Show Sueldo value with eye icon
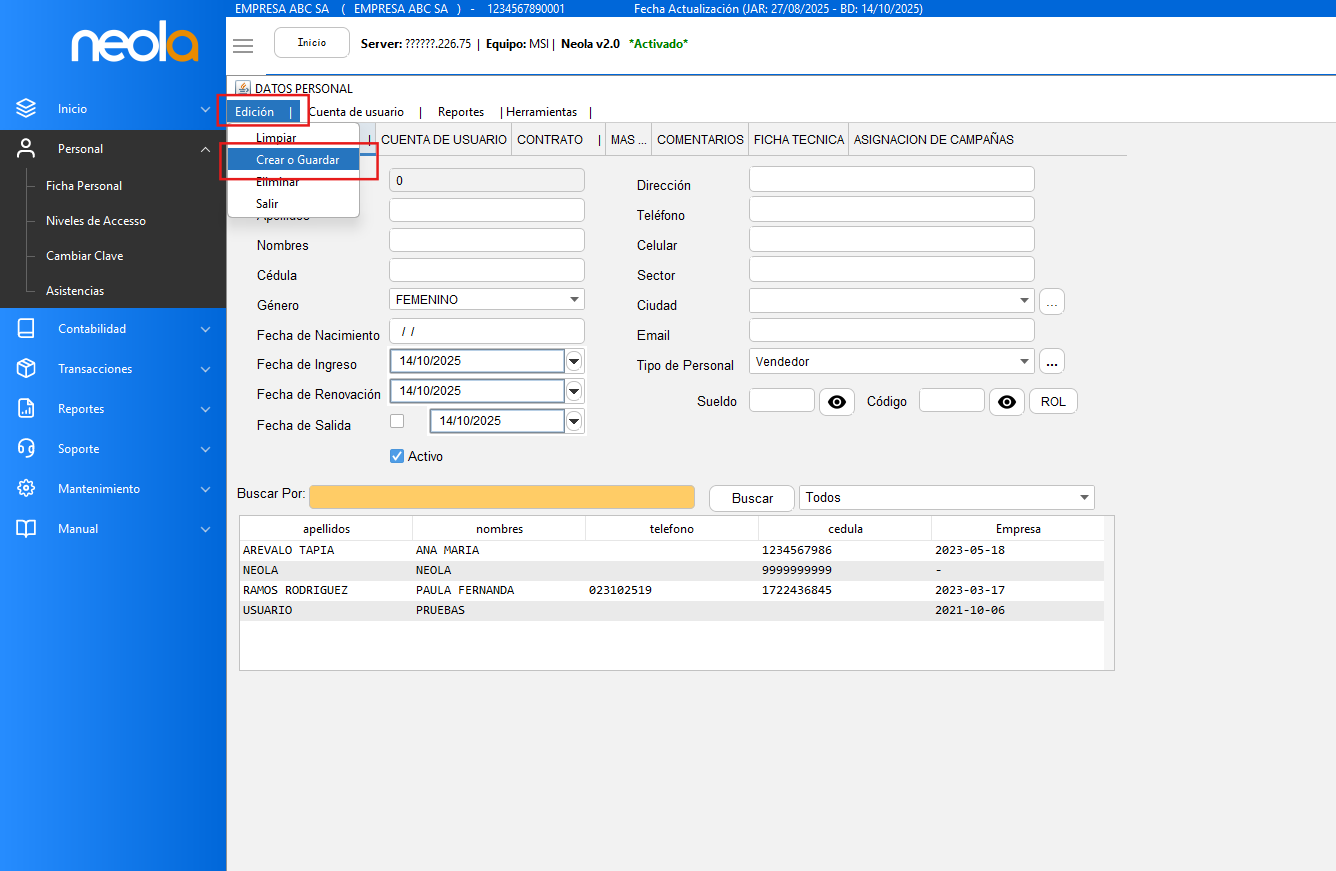1336x871 pixels. [837, 402]
